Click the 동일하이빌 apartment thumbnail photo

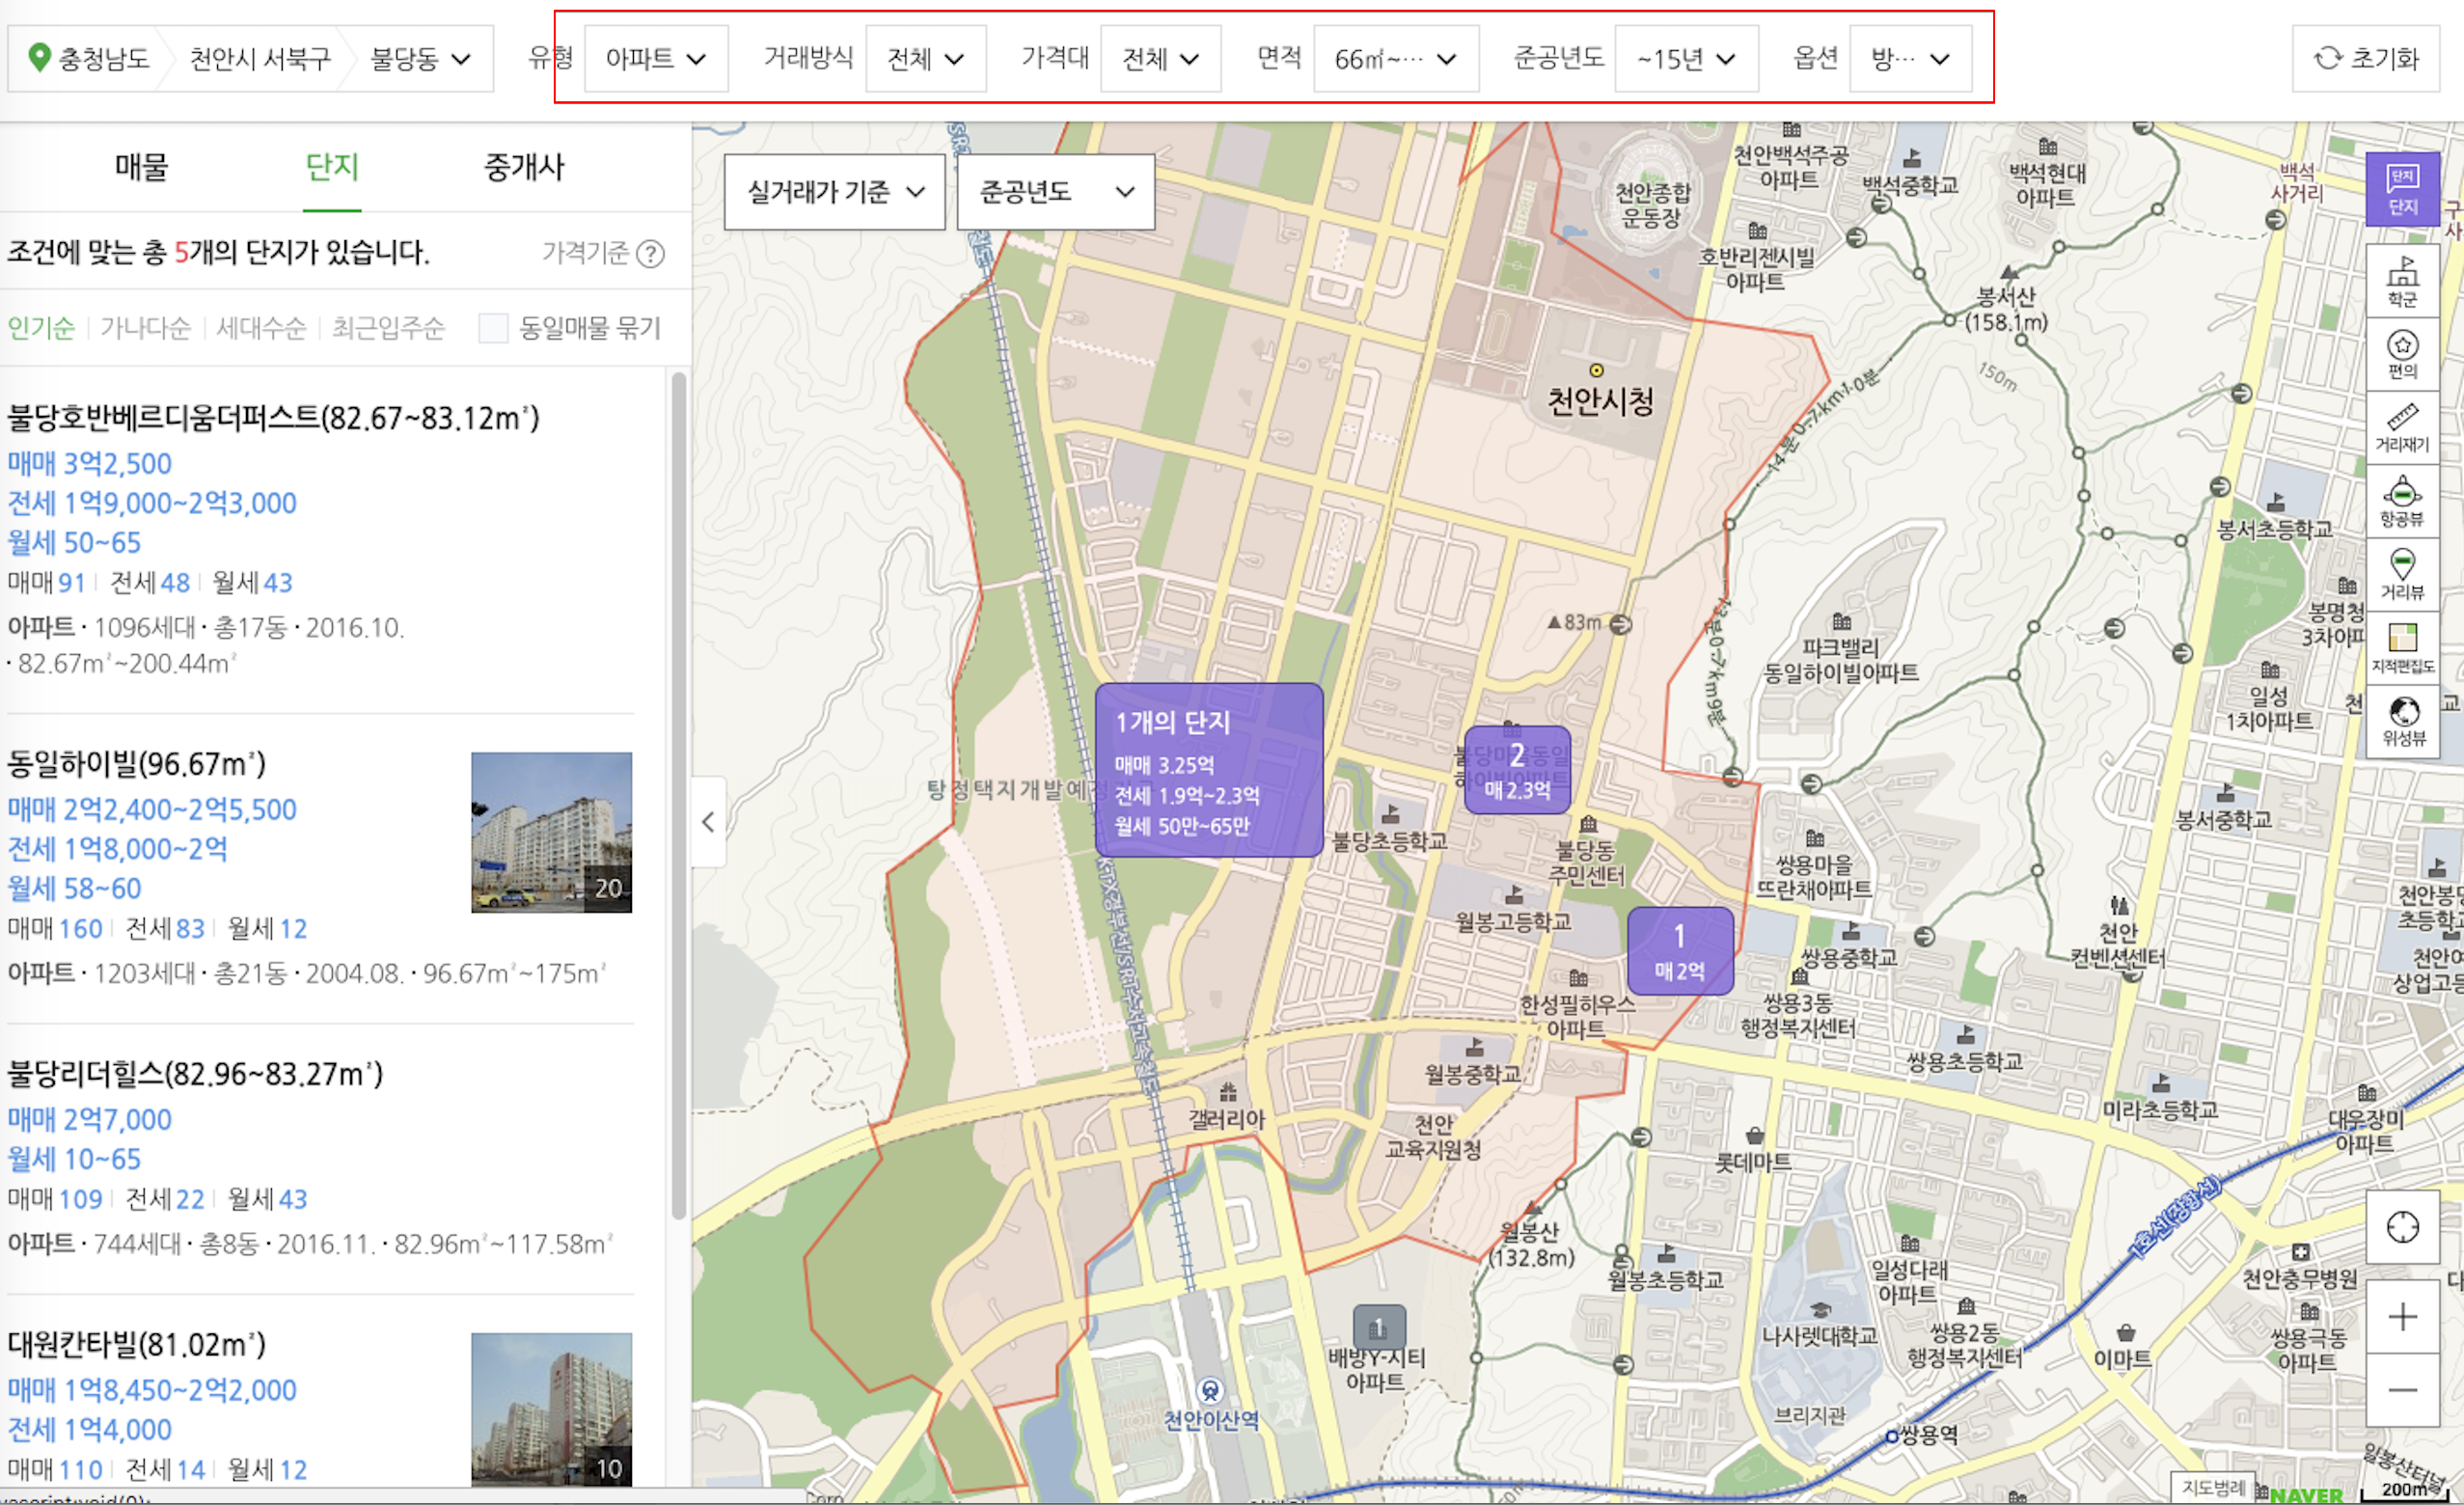coord(551,832)
